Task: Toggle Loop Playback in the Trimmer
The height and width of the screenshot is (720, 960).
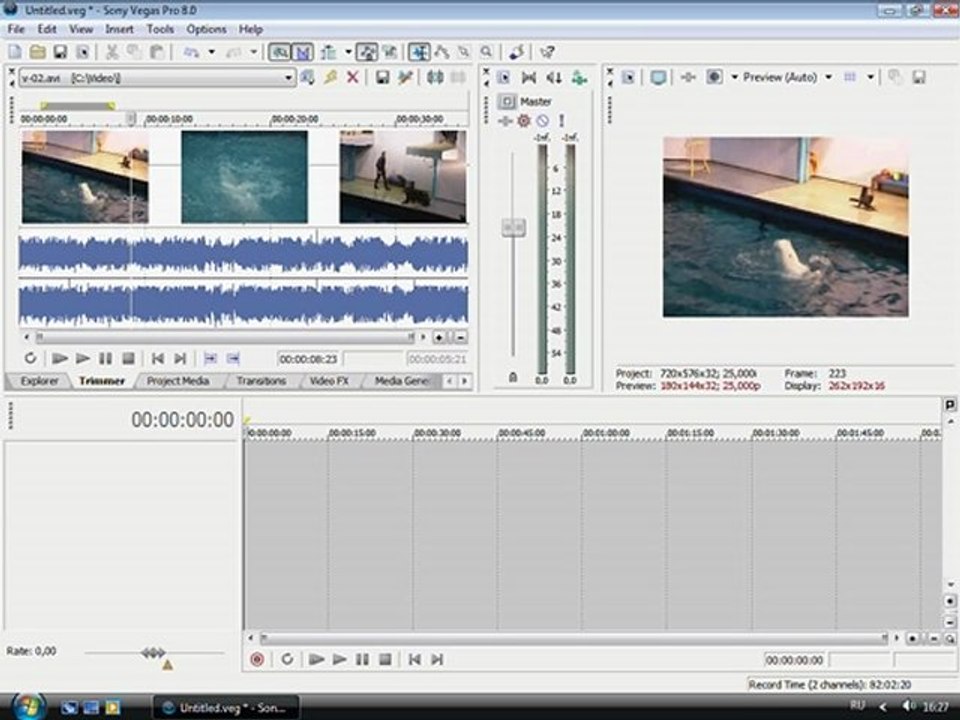Action: 30,358
